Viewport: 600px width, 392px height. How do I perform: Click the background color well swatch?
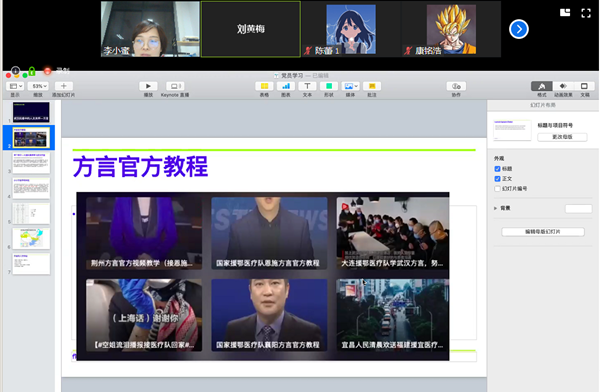pos(579,209)
